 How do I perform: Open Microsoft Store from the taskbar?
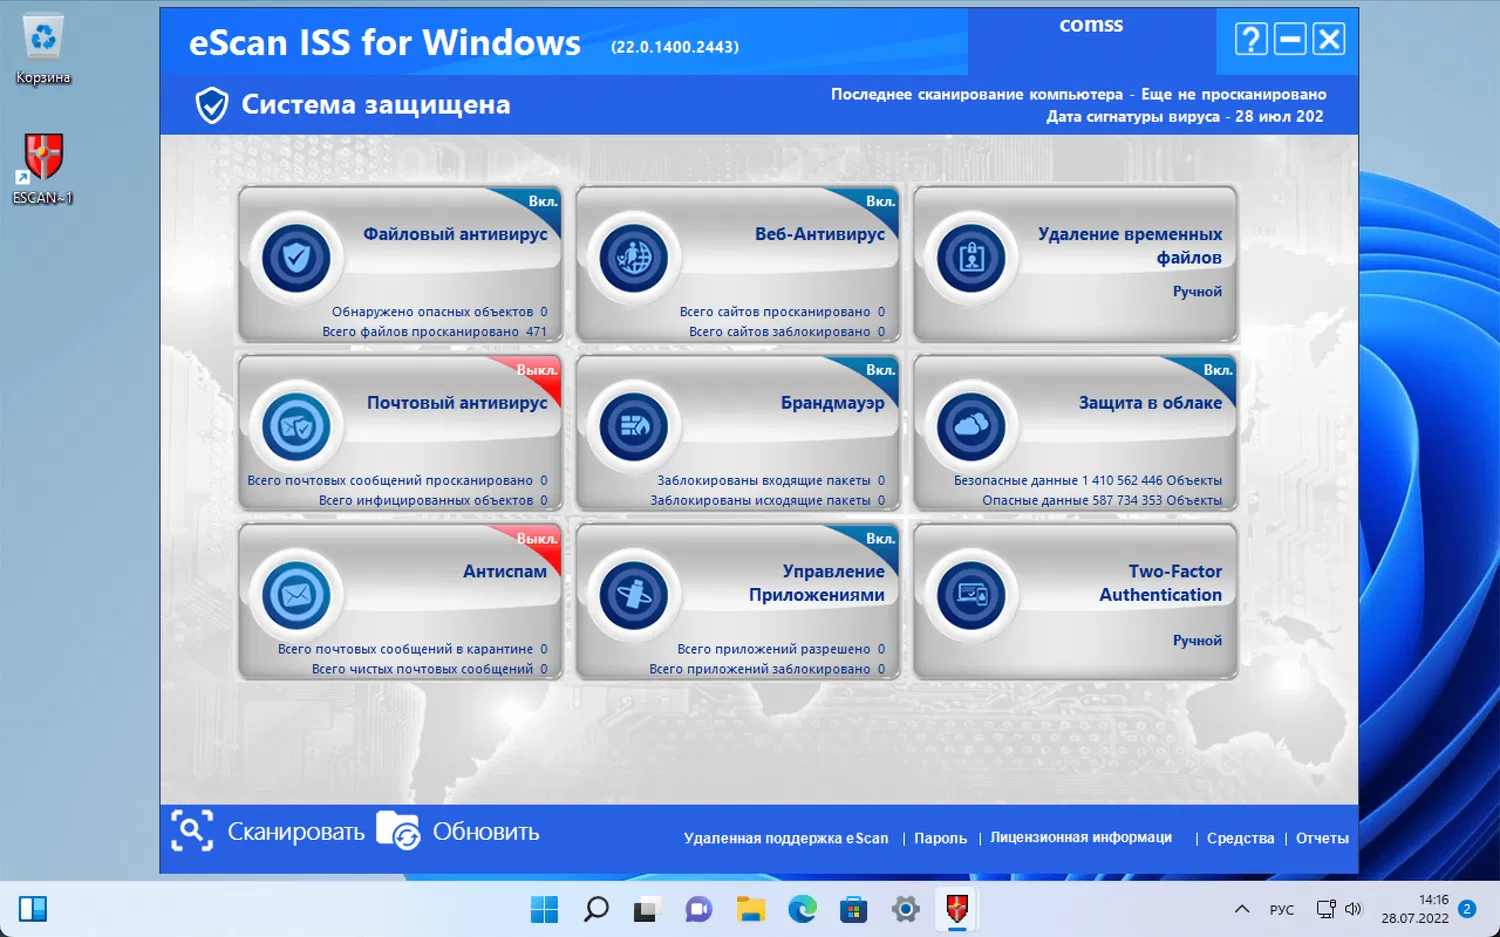pyautogui.click(x=853, y=909)
